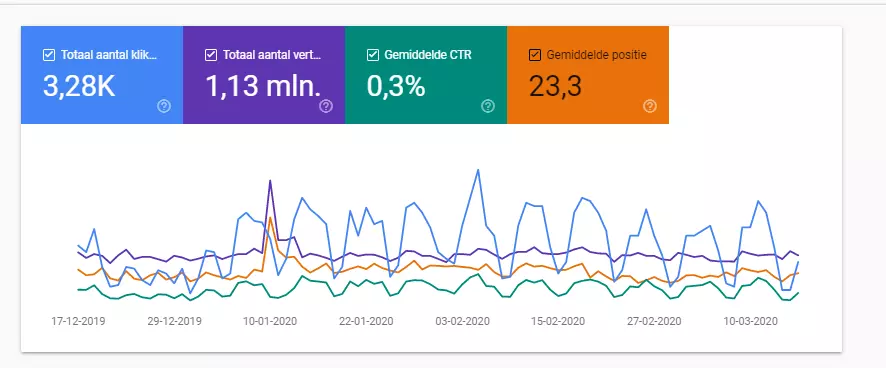This screenshot has height=368, width=886.
Task: Click the 10-01-2020 axis date label
Action: (x=270, y=321)
